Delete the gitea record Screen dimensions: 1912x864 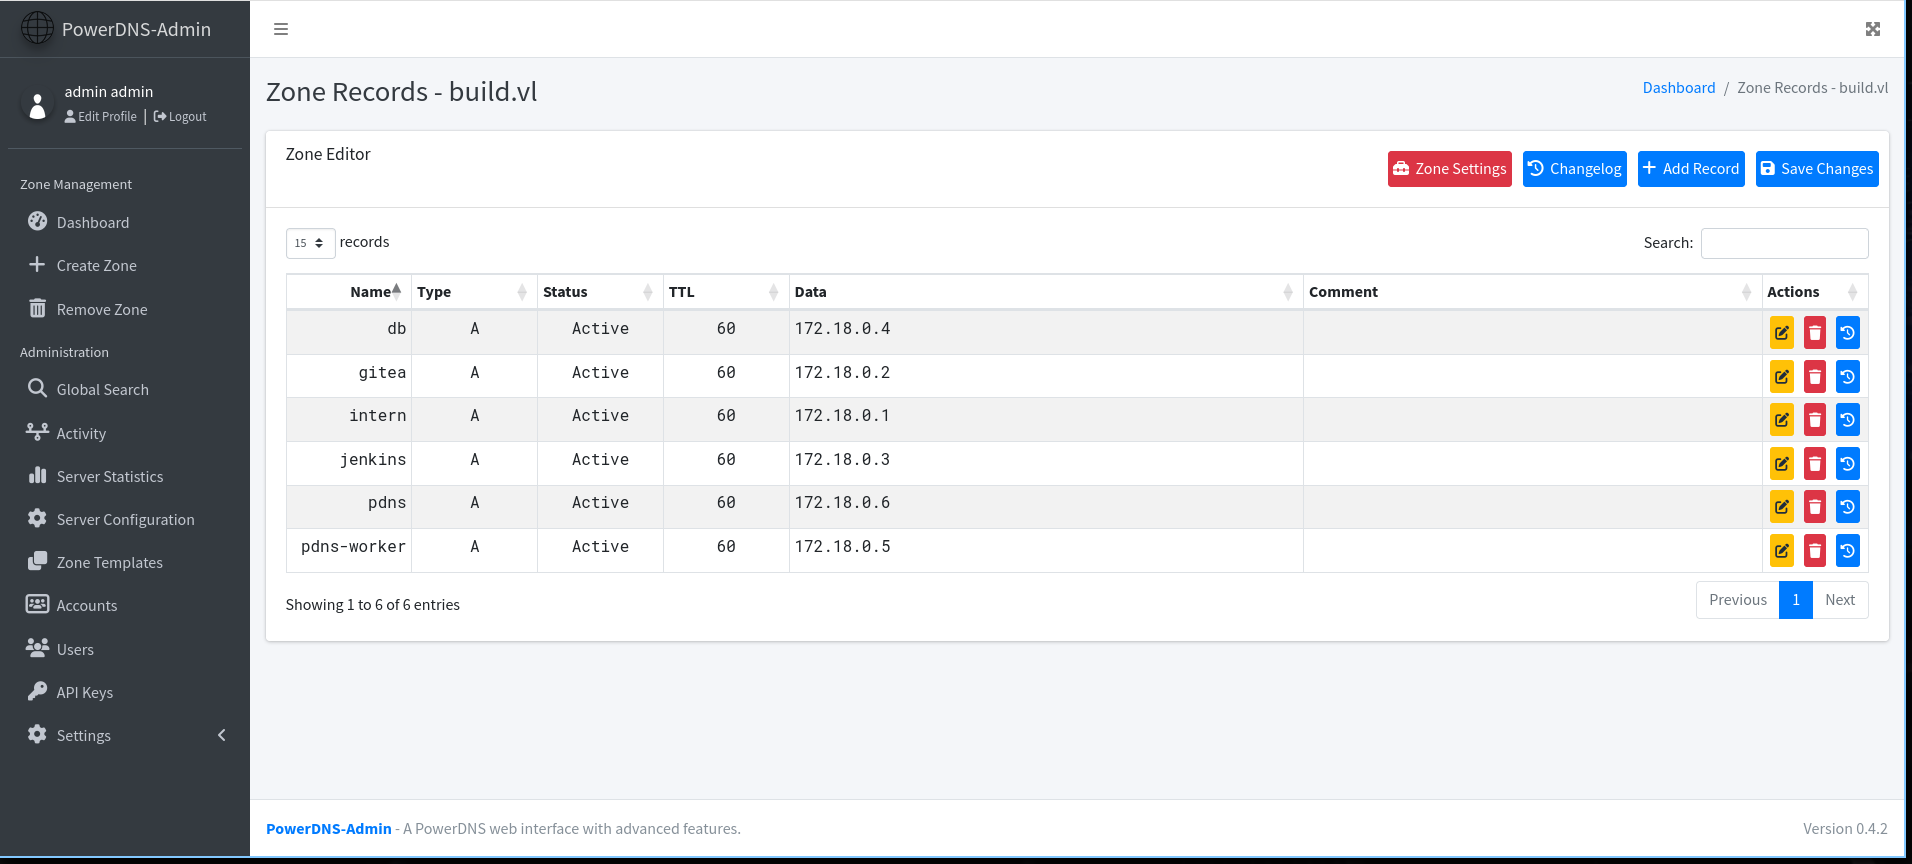point(1815,377)
